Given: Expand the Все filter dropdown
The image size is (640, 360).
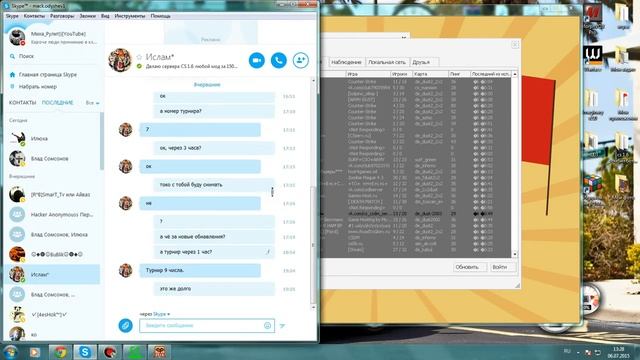Looking at the screenshot, I should tap(92, 103).
